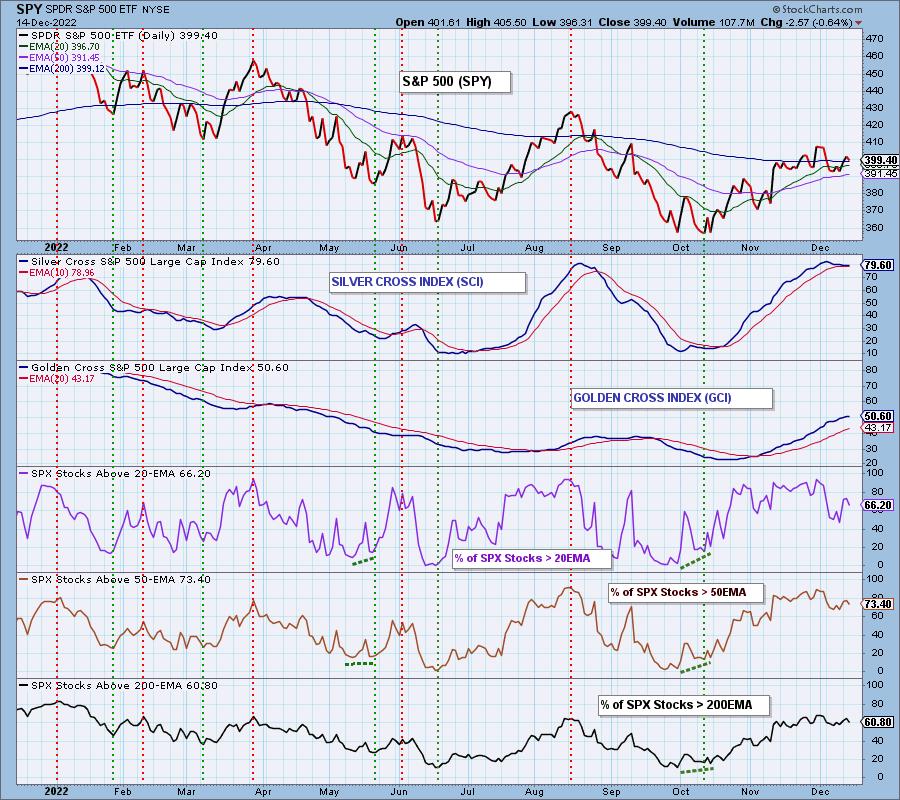This screenshot has height=800, width=900.
Task: Click the High 405.50 header value
Action: click(496, 22)
